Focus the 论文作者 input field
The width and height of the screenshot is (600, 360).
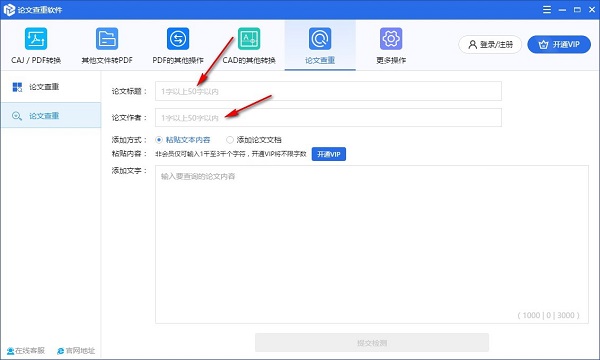click(328, 117)
